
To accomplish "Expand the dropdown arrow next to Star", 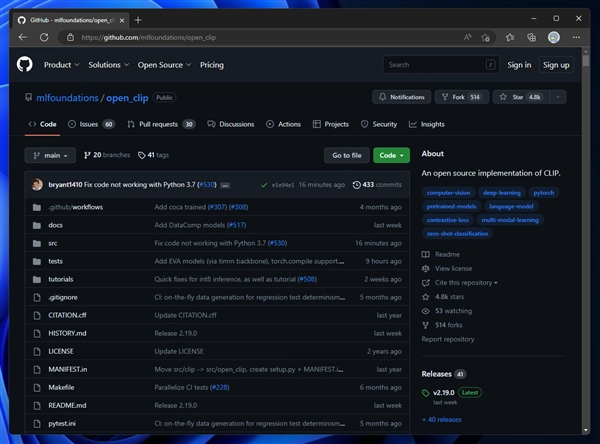I will point(558,97).
